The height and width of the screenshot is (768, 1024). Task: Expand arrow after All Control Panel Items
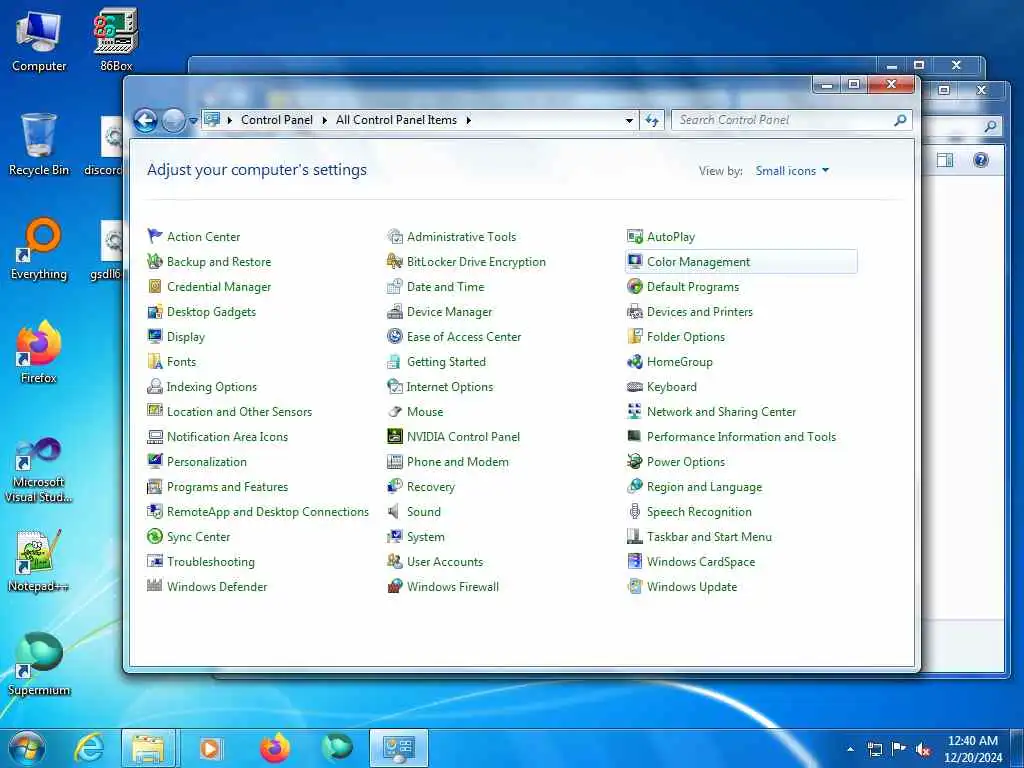pyautogui.click(x=468, y=120)
